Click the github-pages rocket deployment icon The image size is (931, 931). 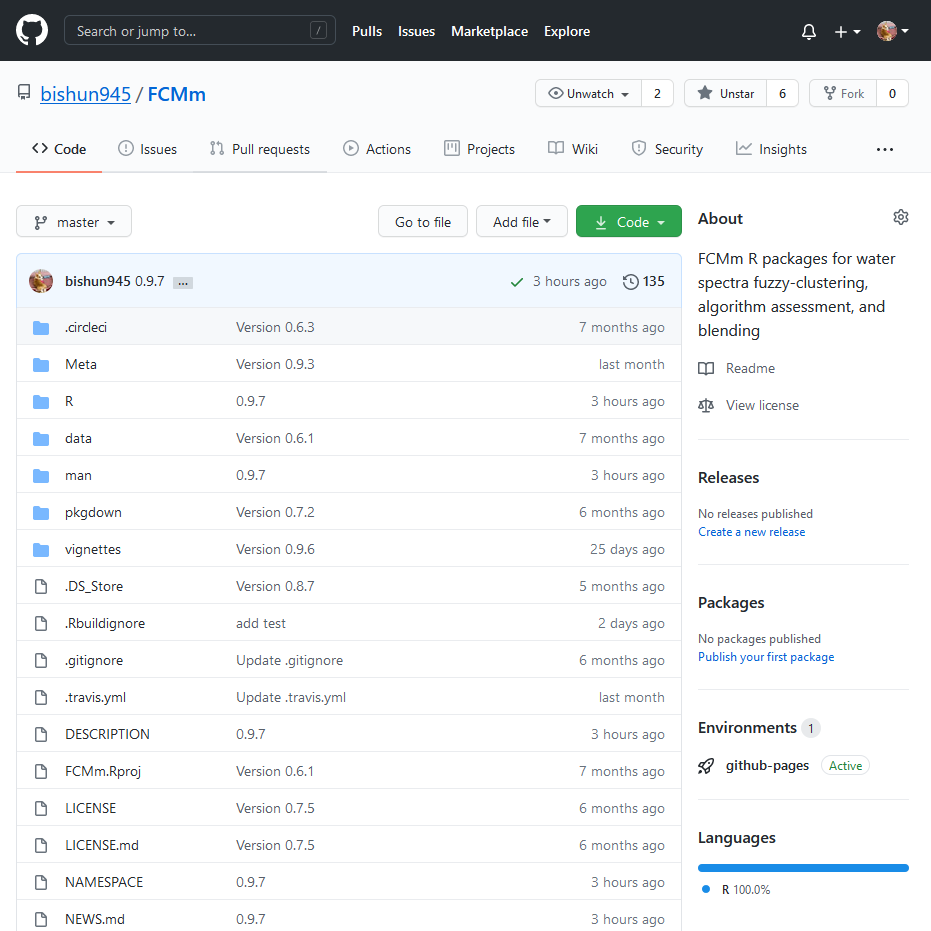pos(706,765)
